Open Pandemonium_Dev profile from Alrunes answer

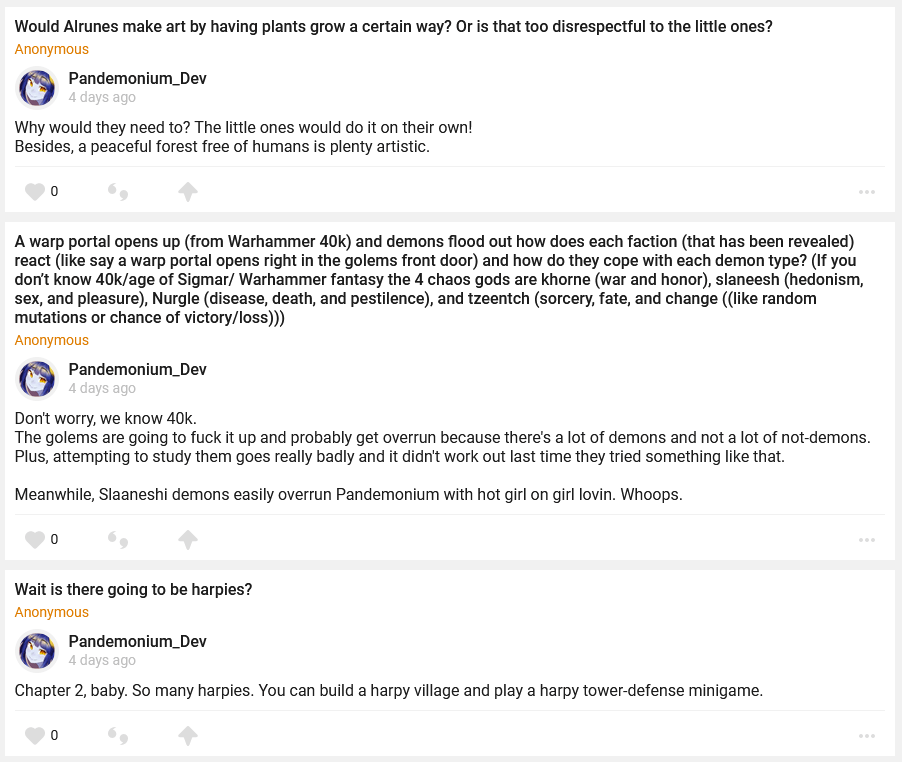[x=137, y=79]
